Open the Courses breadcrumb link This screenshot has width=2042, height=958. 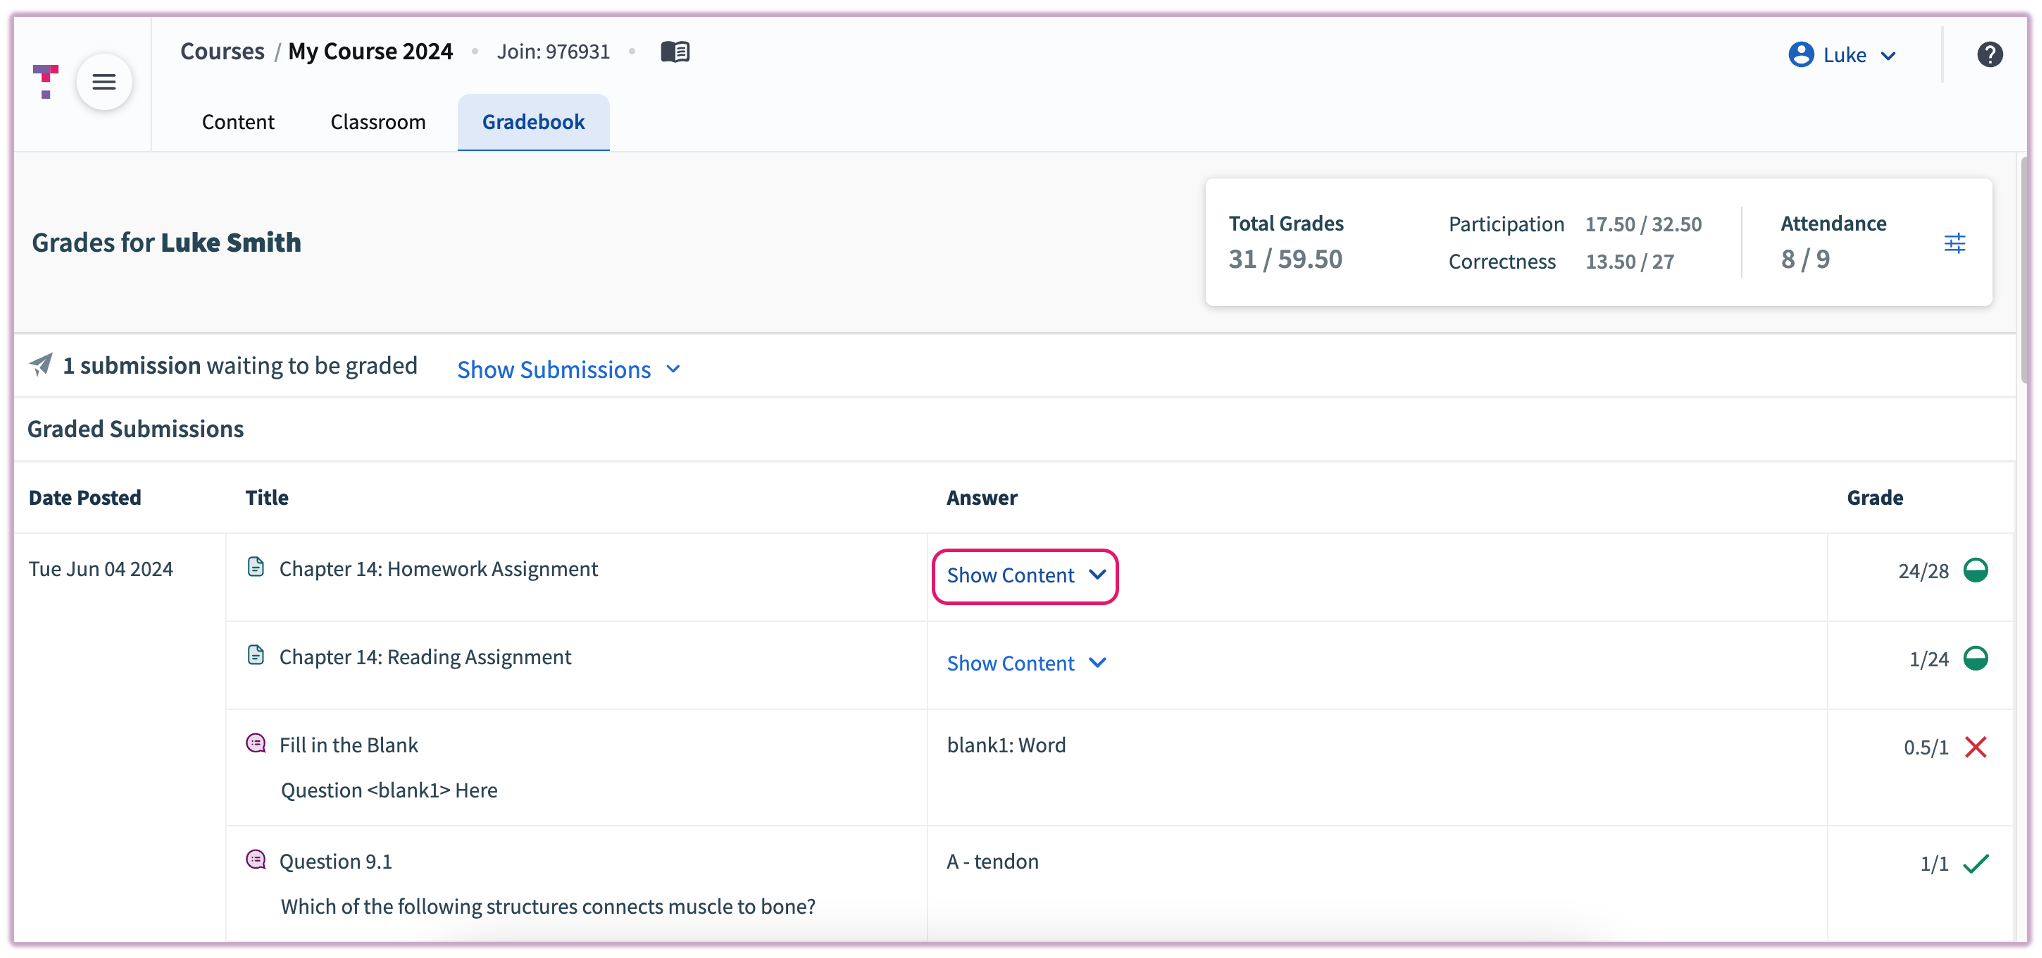point(222,51)
